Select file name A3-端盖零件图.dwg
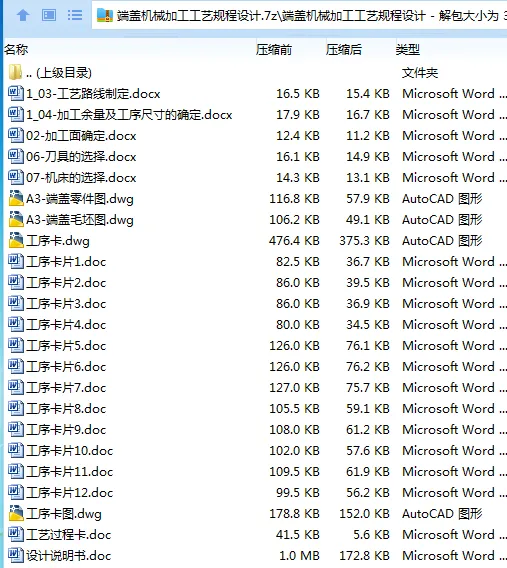This screenshot has height=568, width=507. (x=80, y=199)
